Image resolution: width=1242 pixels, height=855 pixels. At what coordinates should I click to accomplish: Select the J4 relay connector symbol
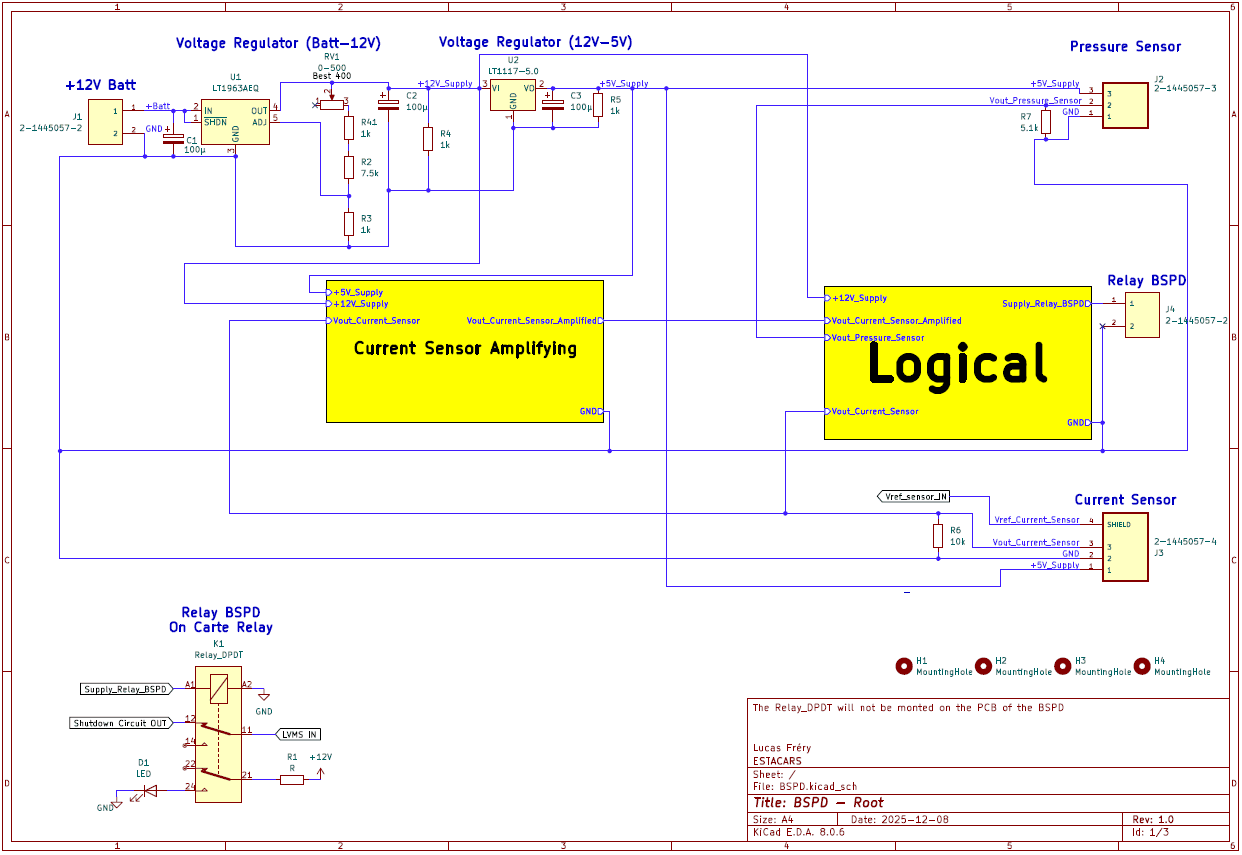[x=1142, y=315]
